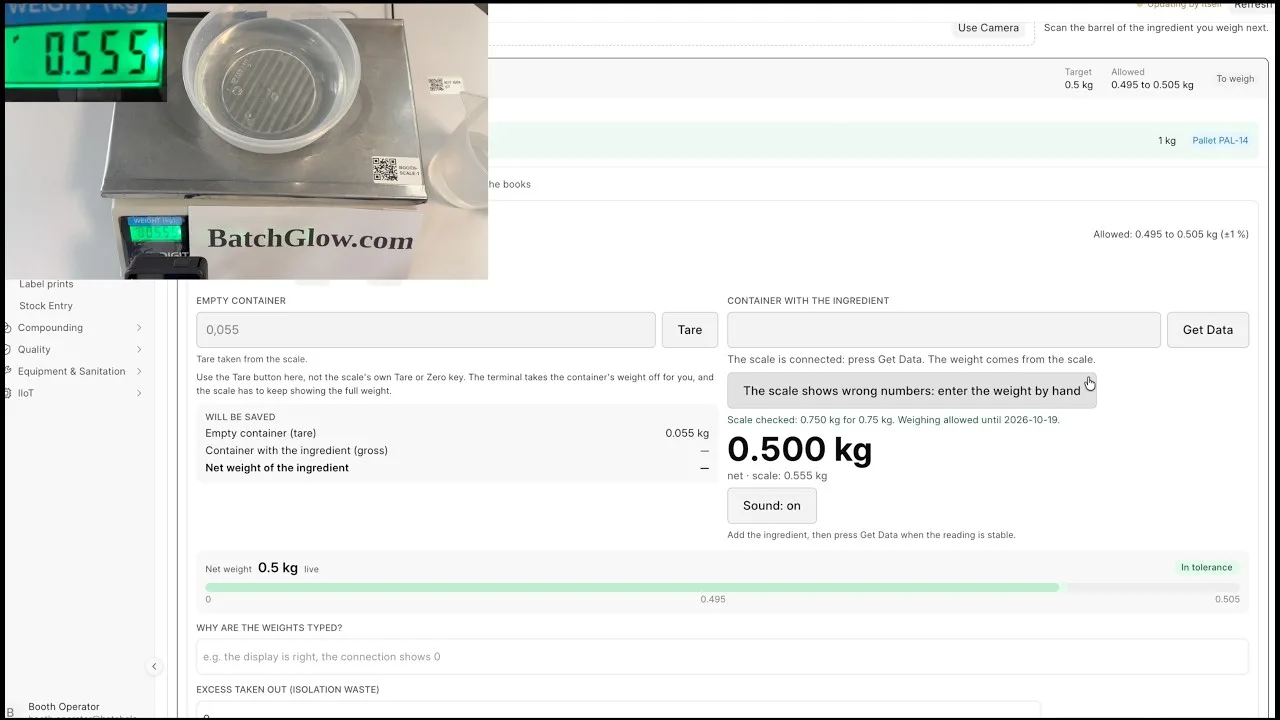Click the Compounding sidebar icon
Image resolution: width=1280 pixels, height=720 pixels.
click(x=7, y=328)
